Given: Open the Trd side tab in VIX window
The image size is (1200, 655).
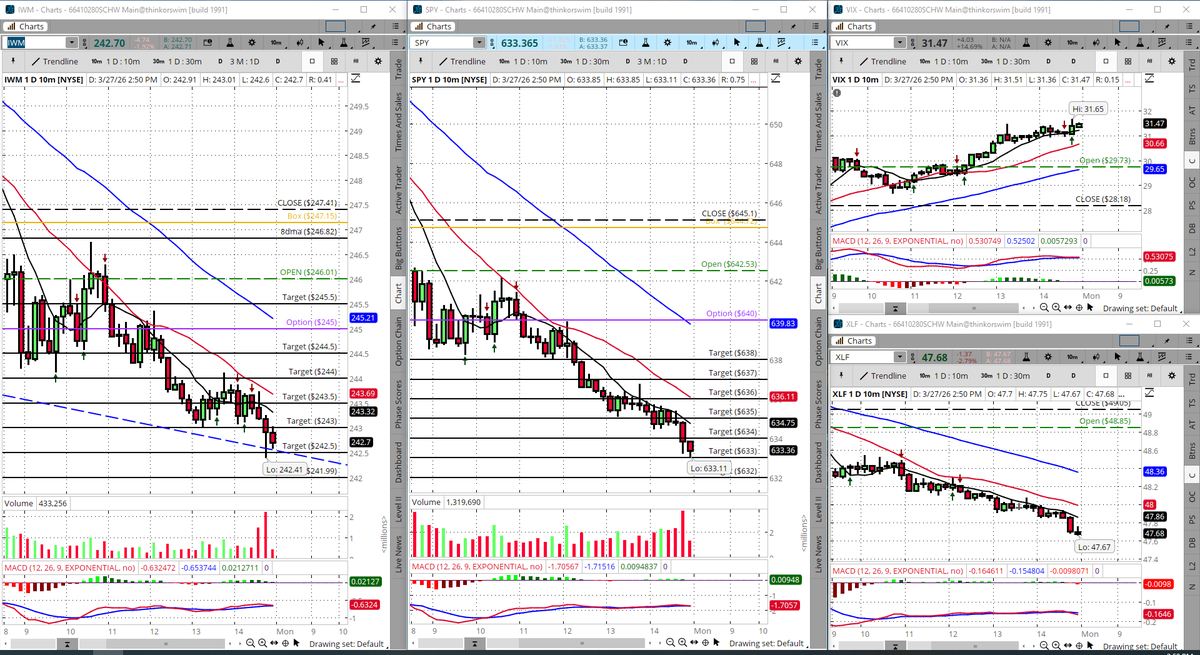Looking at the screenshot, I should pyautogui.click(x=1192, y=65).
